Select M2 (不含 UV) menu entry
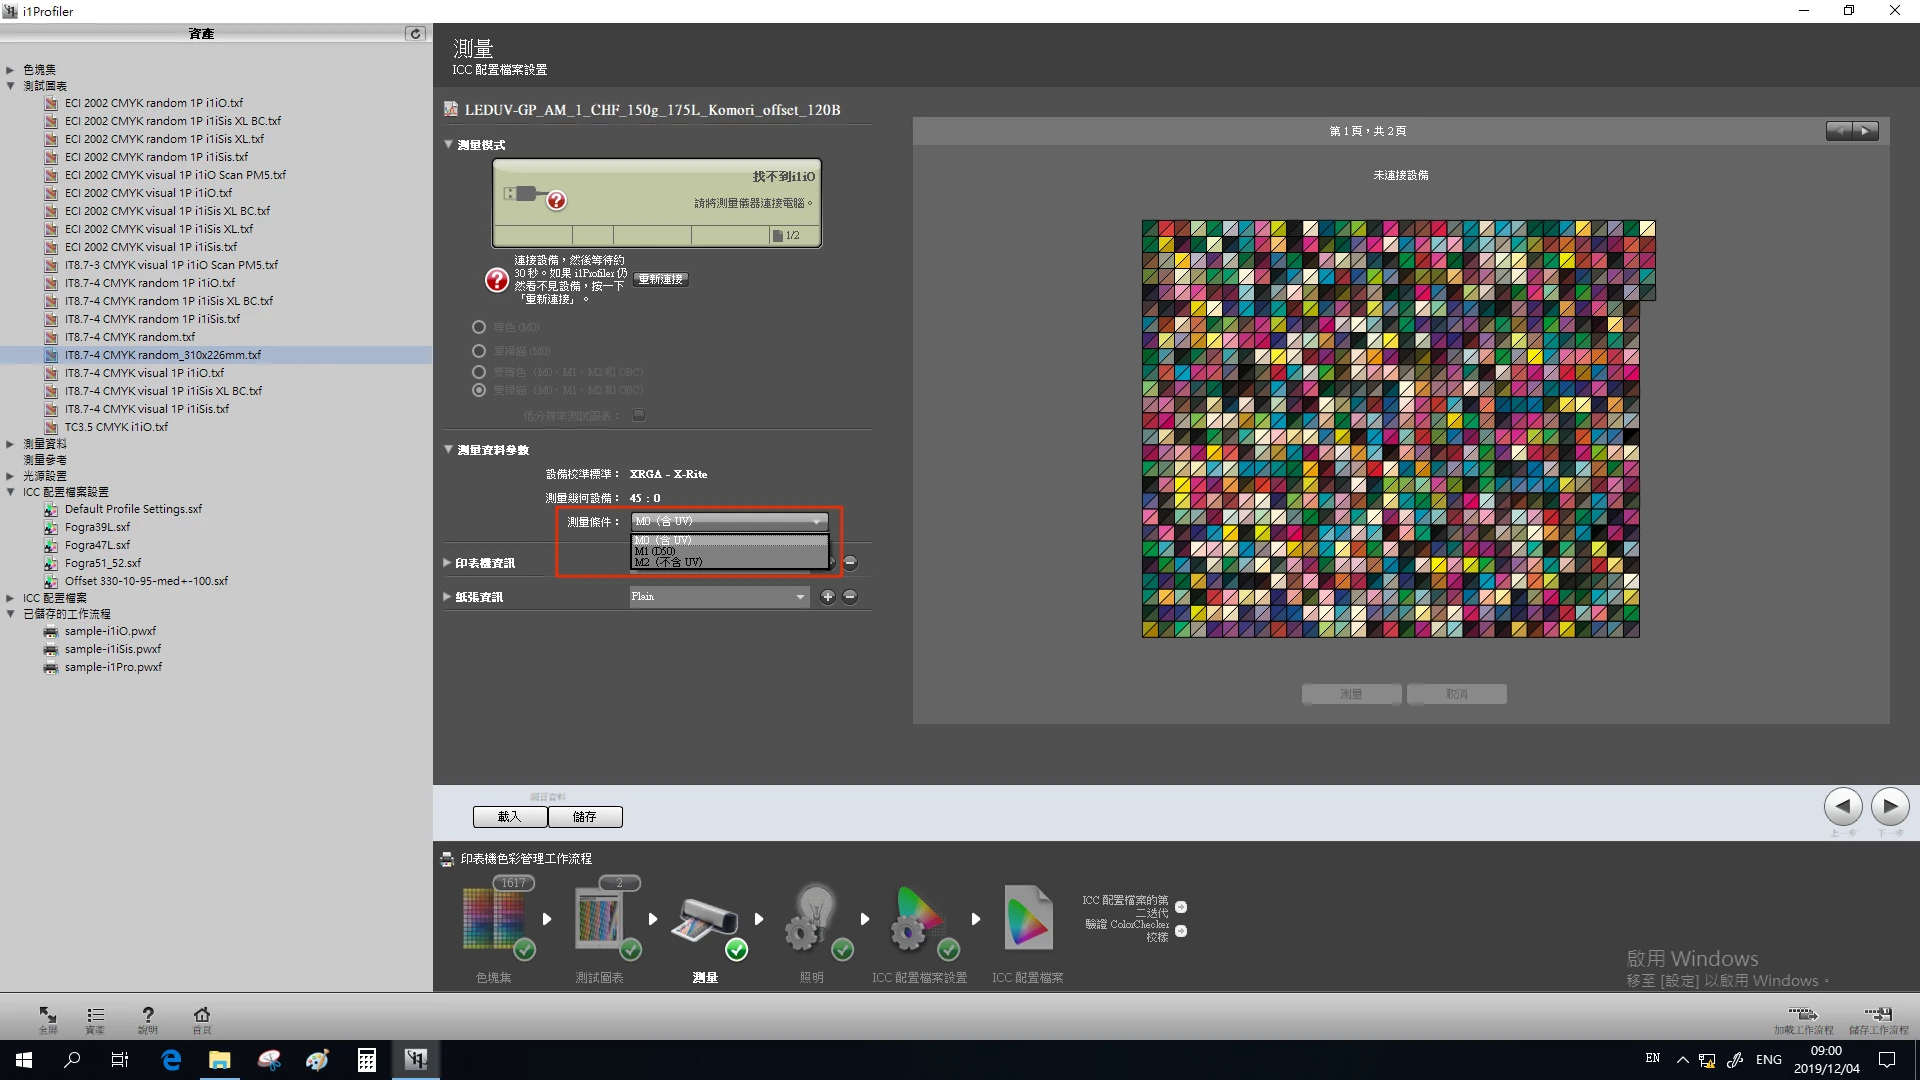Screen dimensions: 1920x1080 (668, 562)
